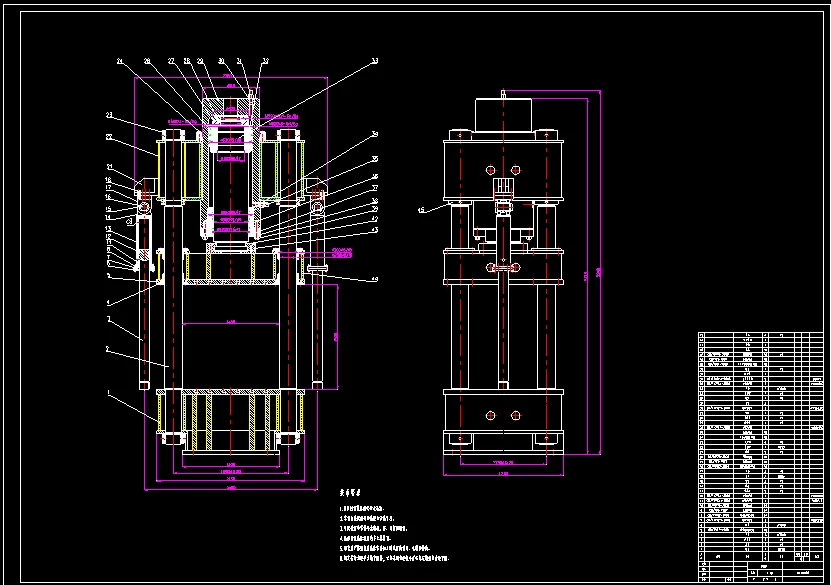The image size is (831, 585).
Task: Select the last line of technical requirement notes
Action: click(x=394, y=558)
